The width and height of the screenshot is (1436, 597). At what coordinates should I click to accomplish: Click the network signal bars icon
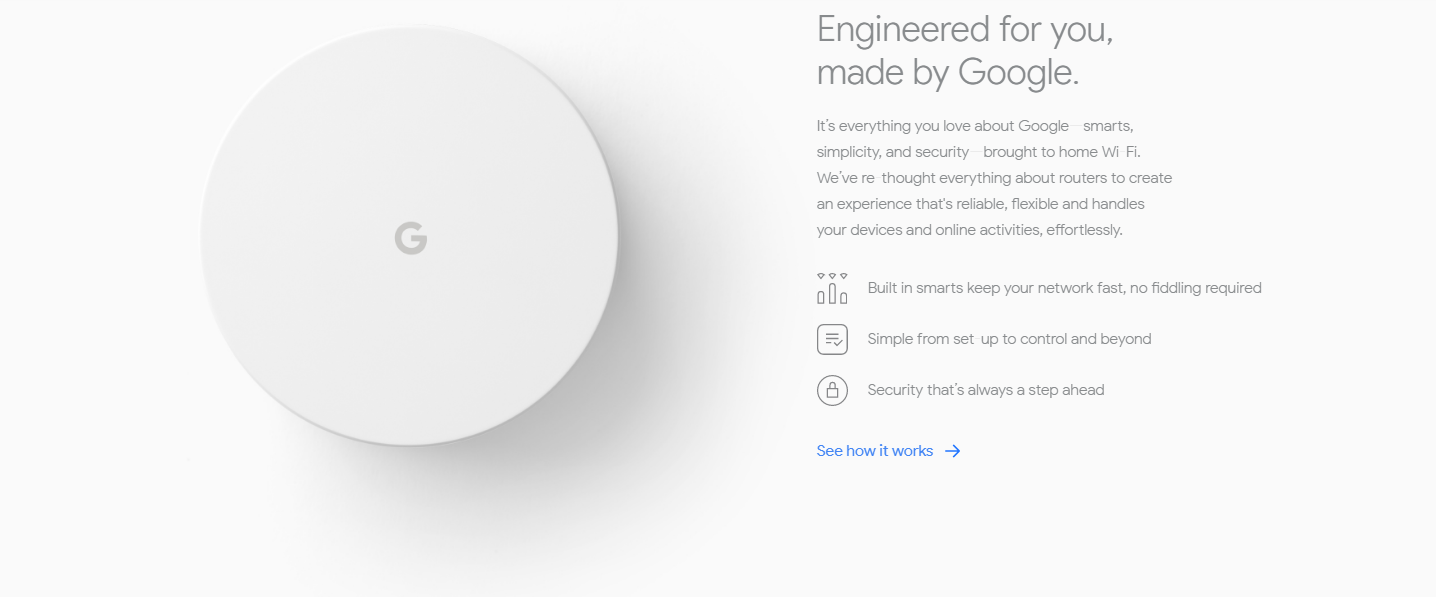pos(832,288)
